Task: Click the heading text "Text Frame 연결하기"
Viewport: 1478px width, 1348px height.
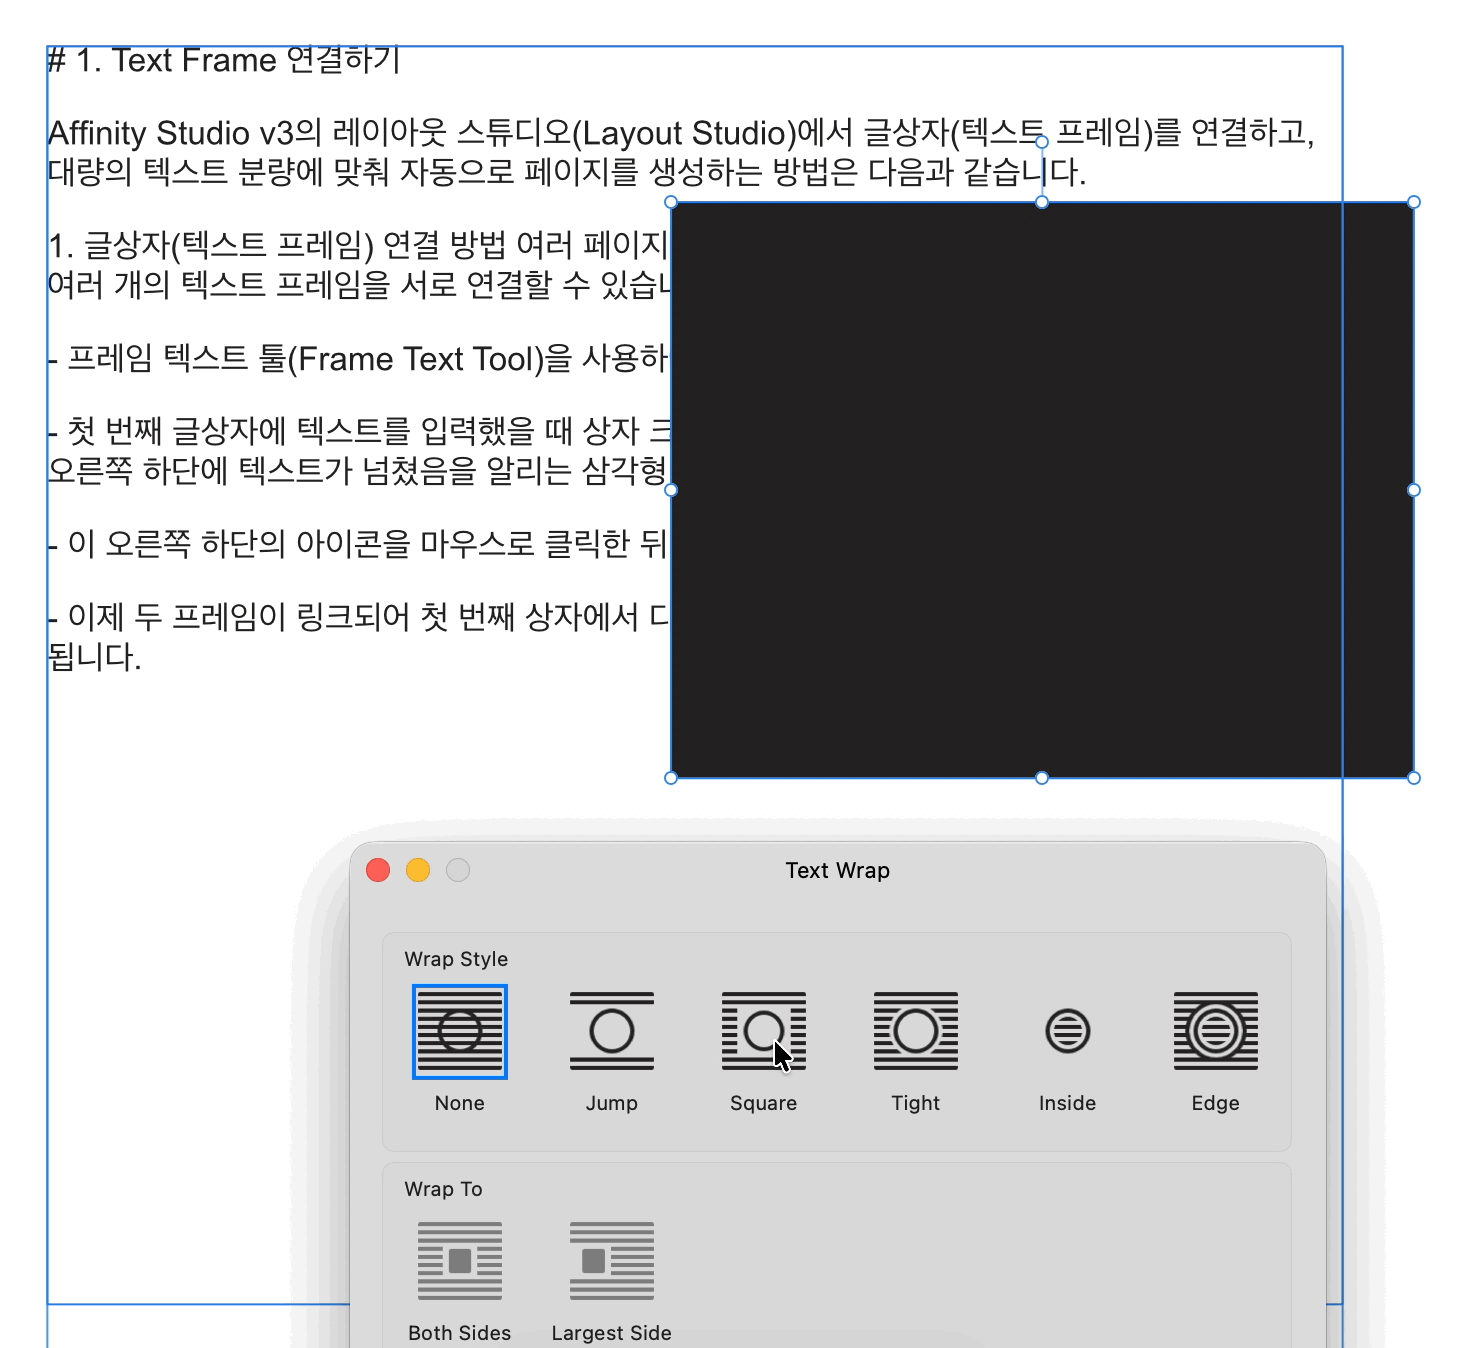Action: pyautogui.click(x=255, y=61)
